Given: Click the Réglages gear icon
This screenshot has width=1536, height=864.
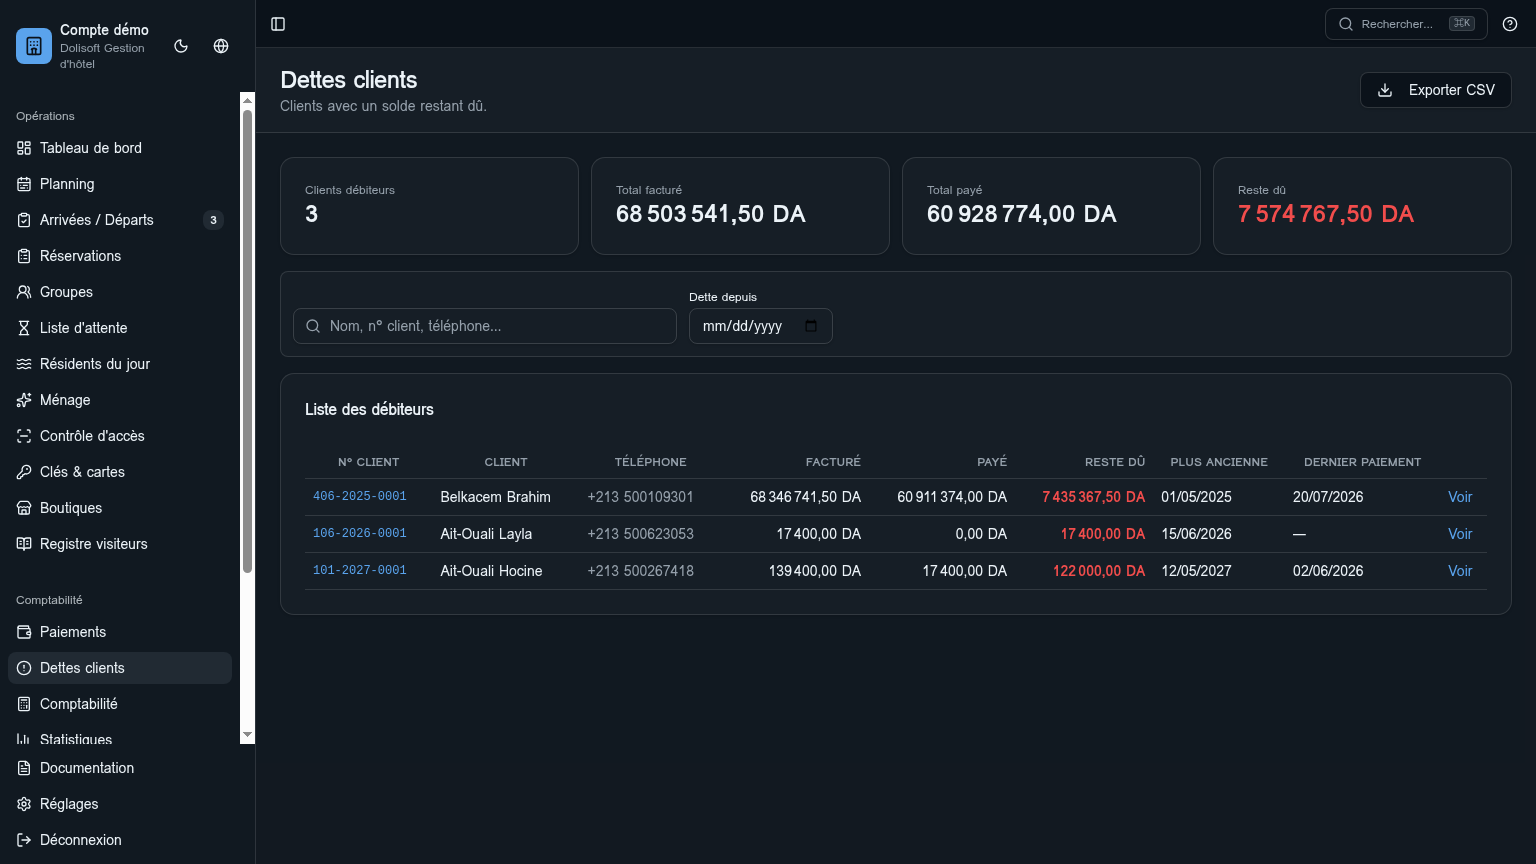Looking at the screenshot, I should point(24,804).
